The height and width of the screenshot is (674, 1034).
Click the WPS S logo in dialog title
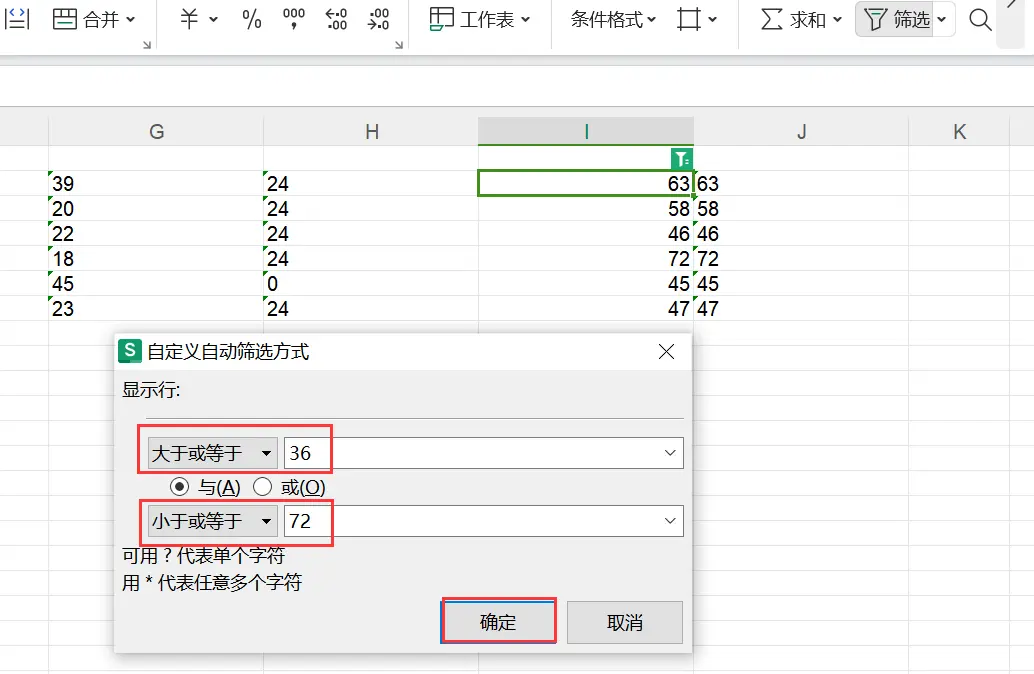130,351
